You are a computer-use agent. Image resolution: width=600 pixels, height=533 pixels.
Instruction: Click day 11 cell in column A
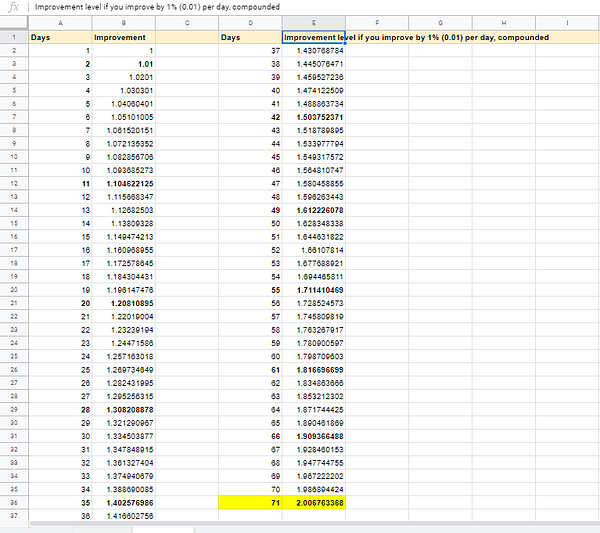(60, 183)
